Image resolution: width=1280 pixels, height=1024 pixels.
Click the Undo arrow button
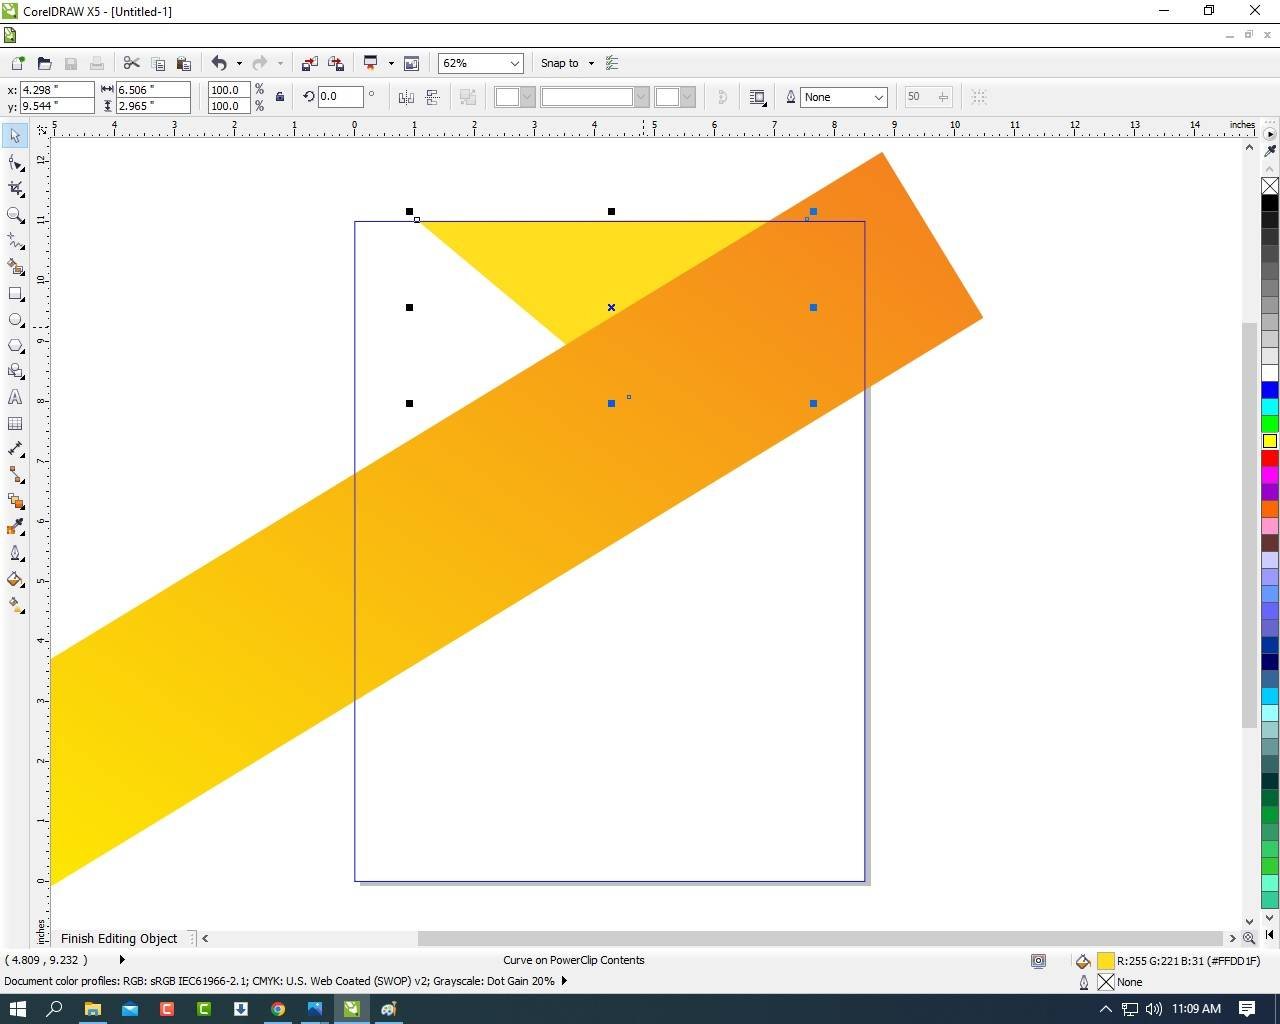(219, 63)
